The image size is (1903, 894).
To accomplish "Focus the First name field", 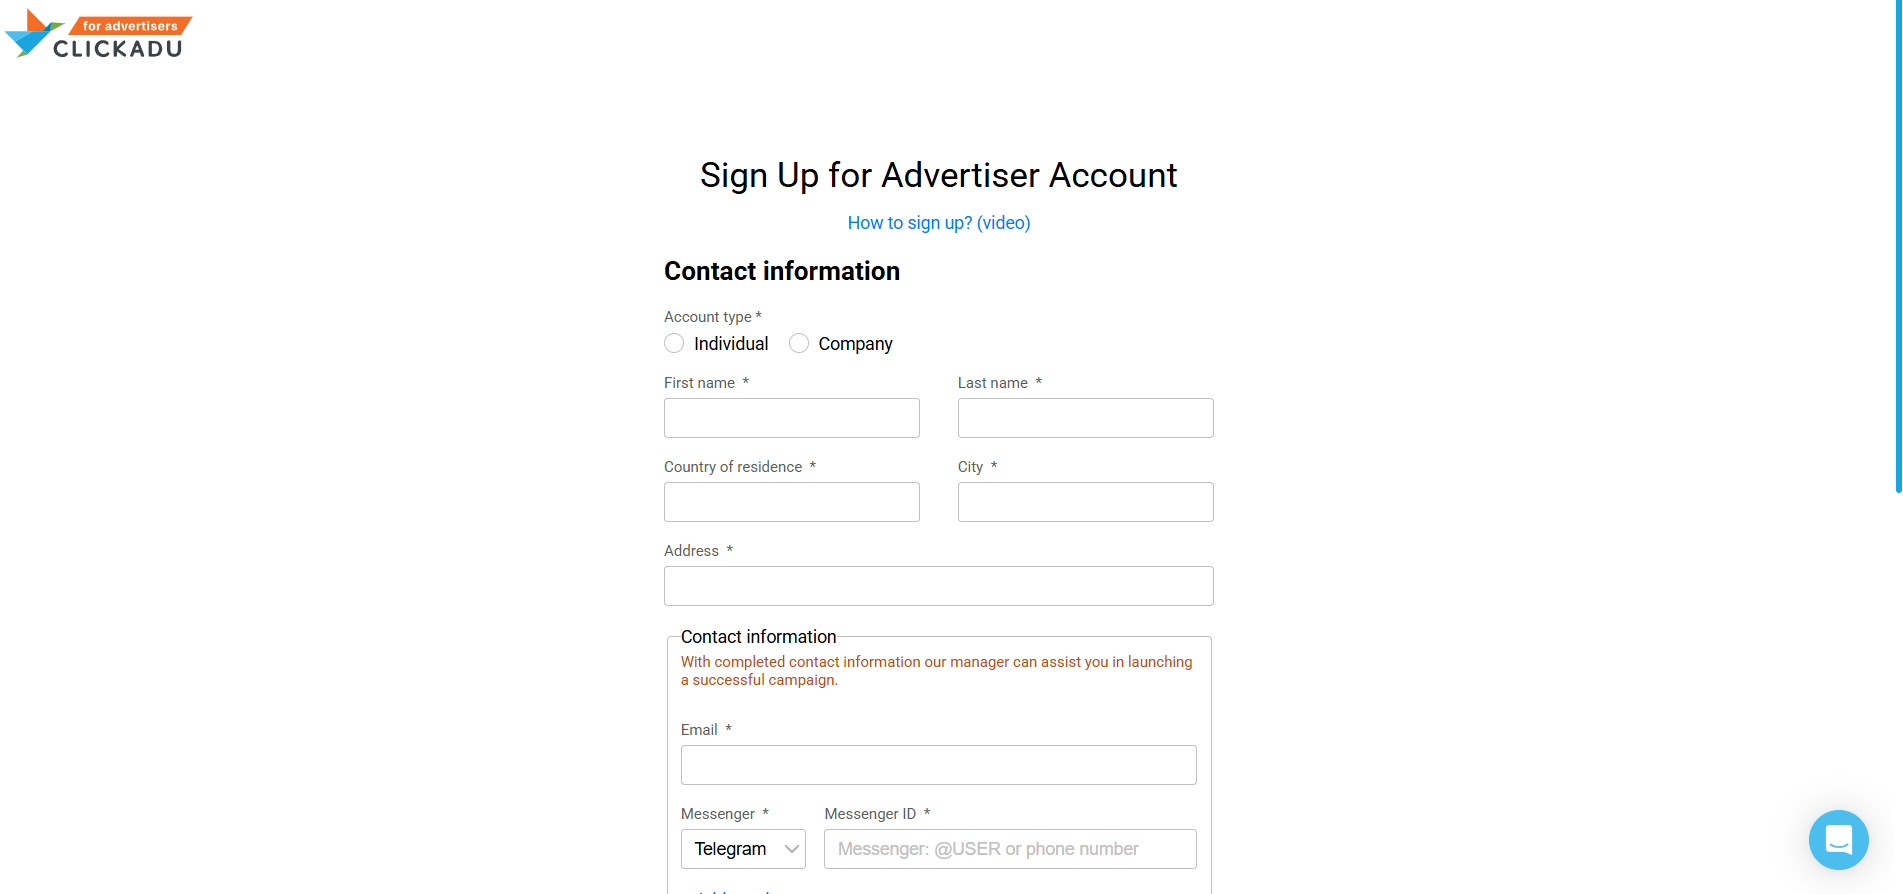I will (x=791, y=418).
